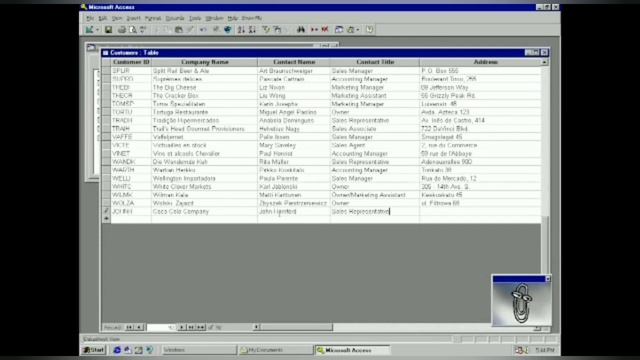
Task: Click the The Big Cheese cell
Action: [x=204, y=87]
